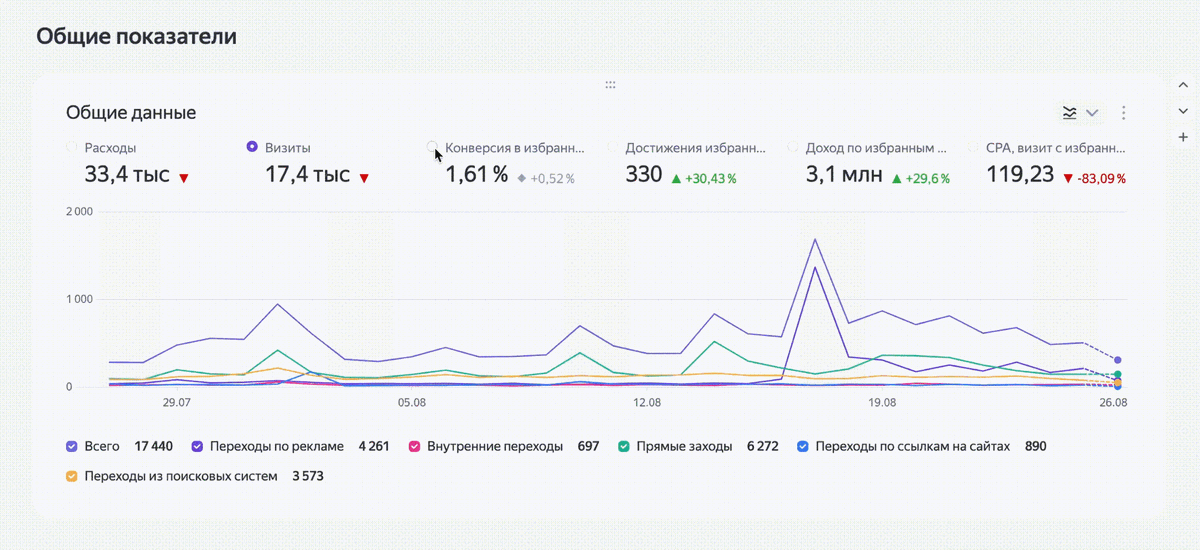Select the Доход по избранным radio button
1200x550 pixels.
(x=793, y=147)
